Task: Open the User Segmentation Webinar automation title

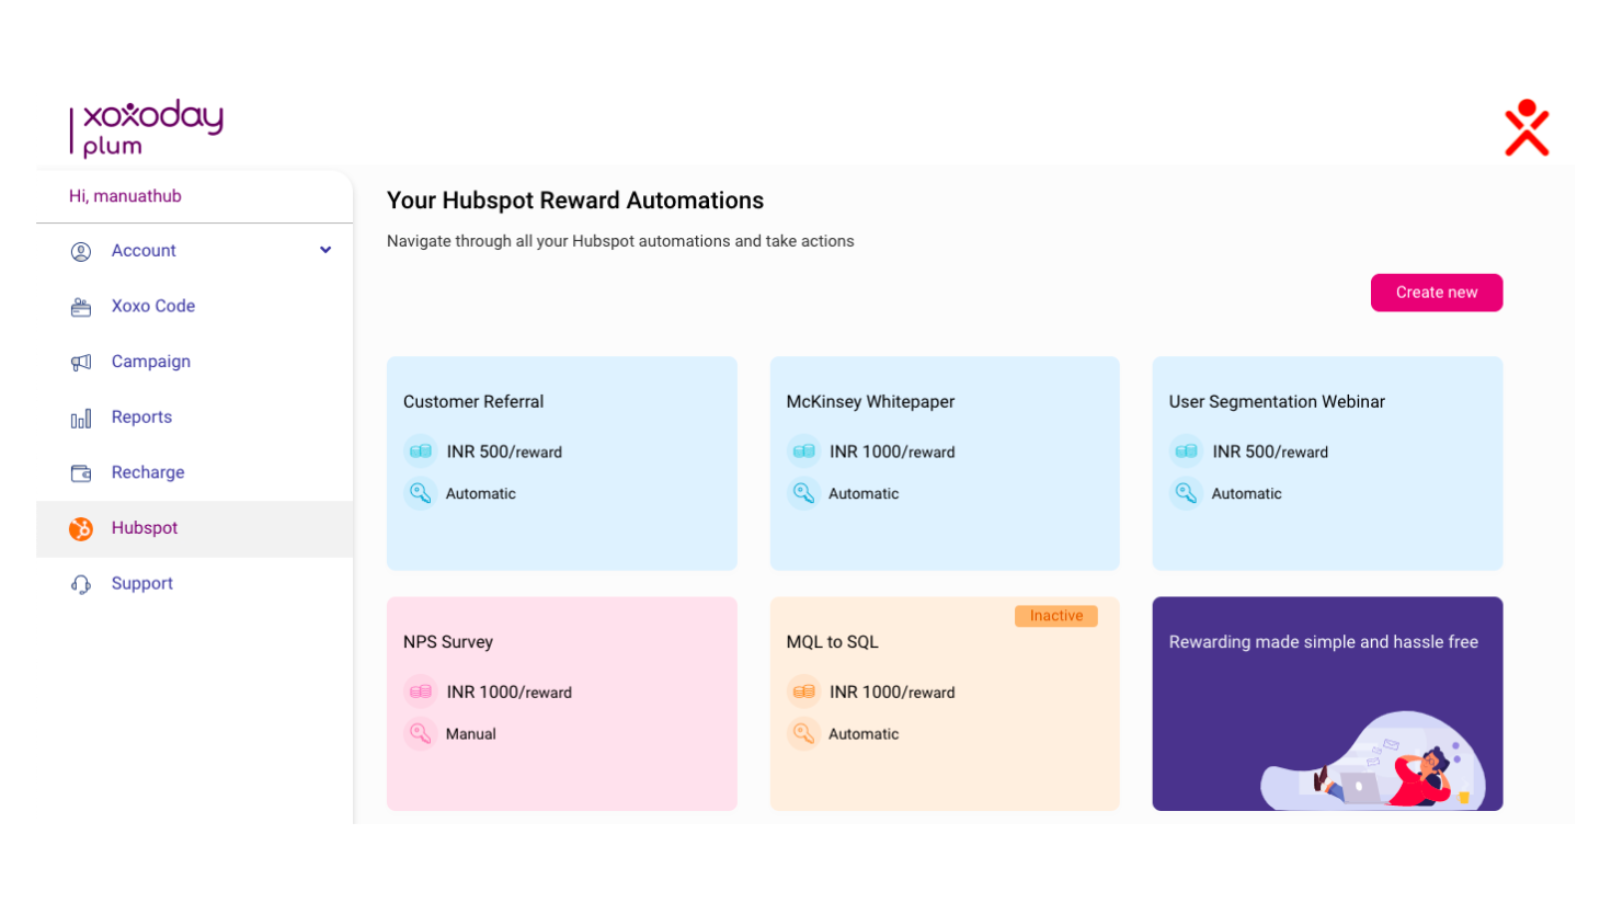Action: coord(1277,402)
